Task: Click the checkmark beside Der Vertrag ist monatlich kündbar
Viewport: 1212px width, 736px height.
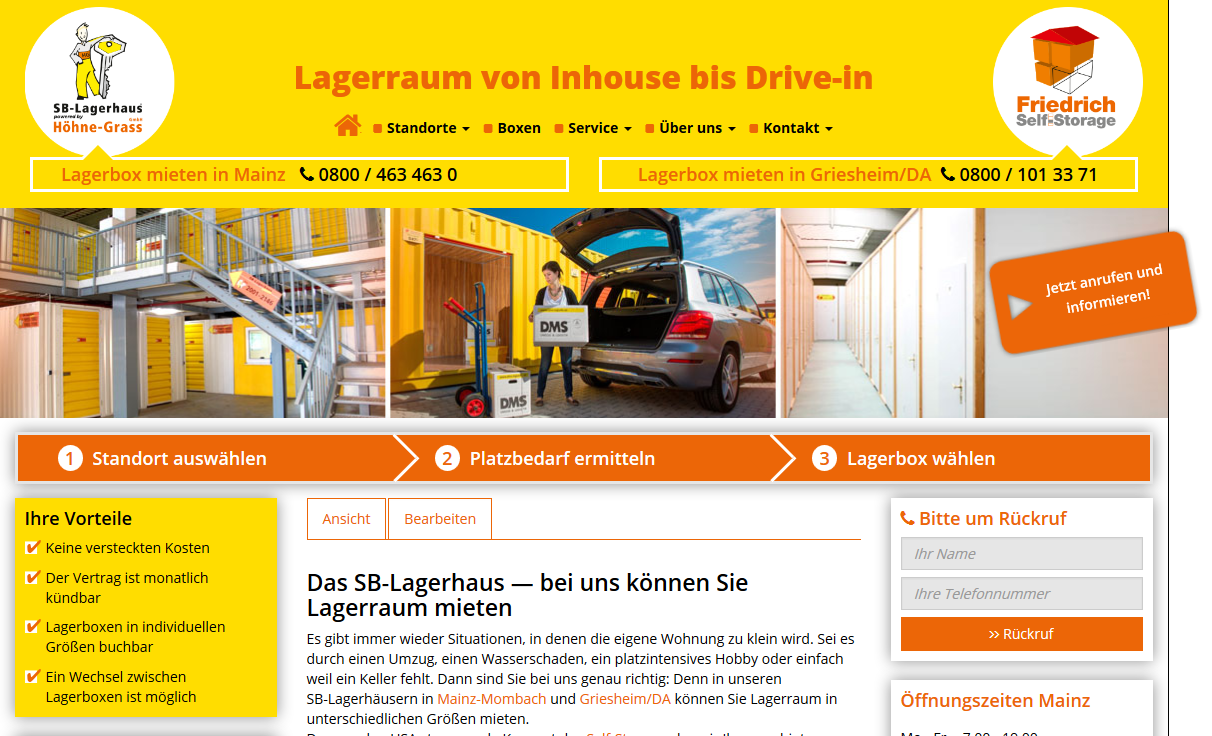Action: [33, 577]
